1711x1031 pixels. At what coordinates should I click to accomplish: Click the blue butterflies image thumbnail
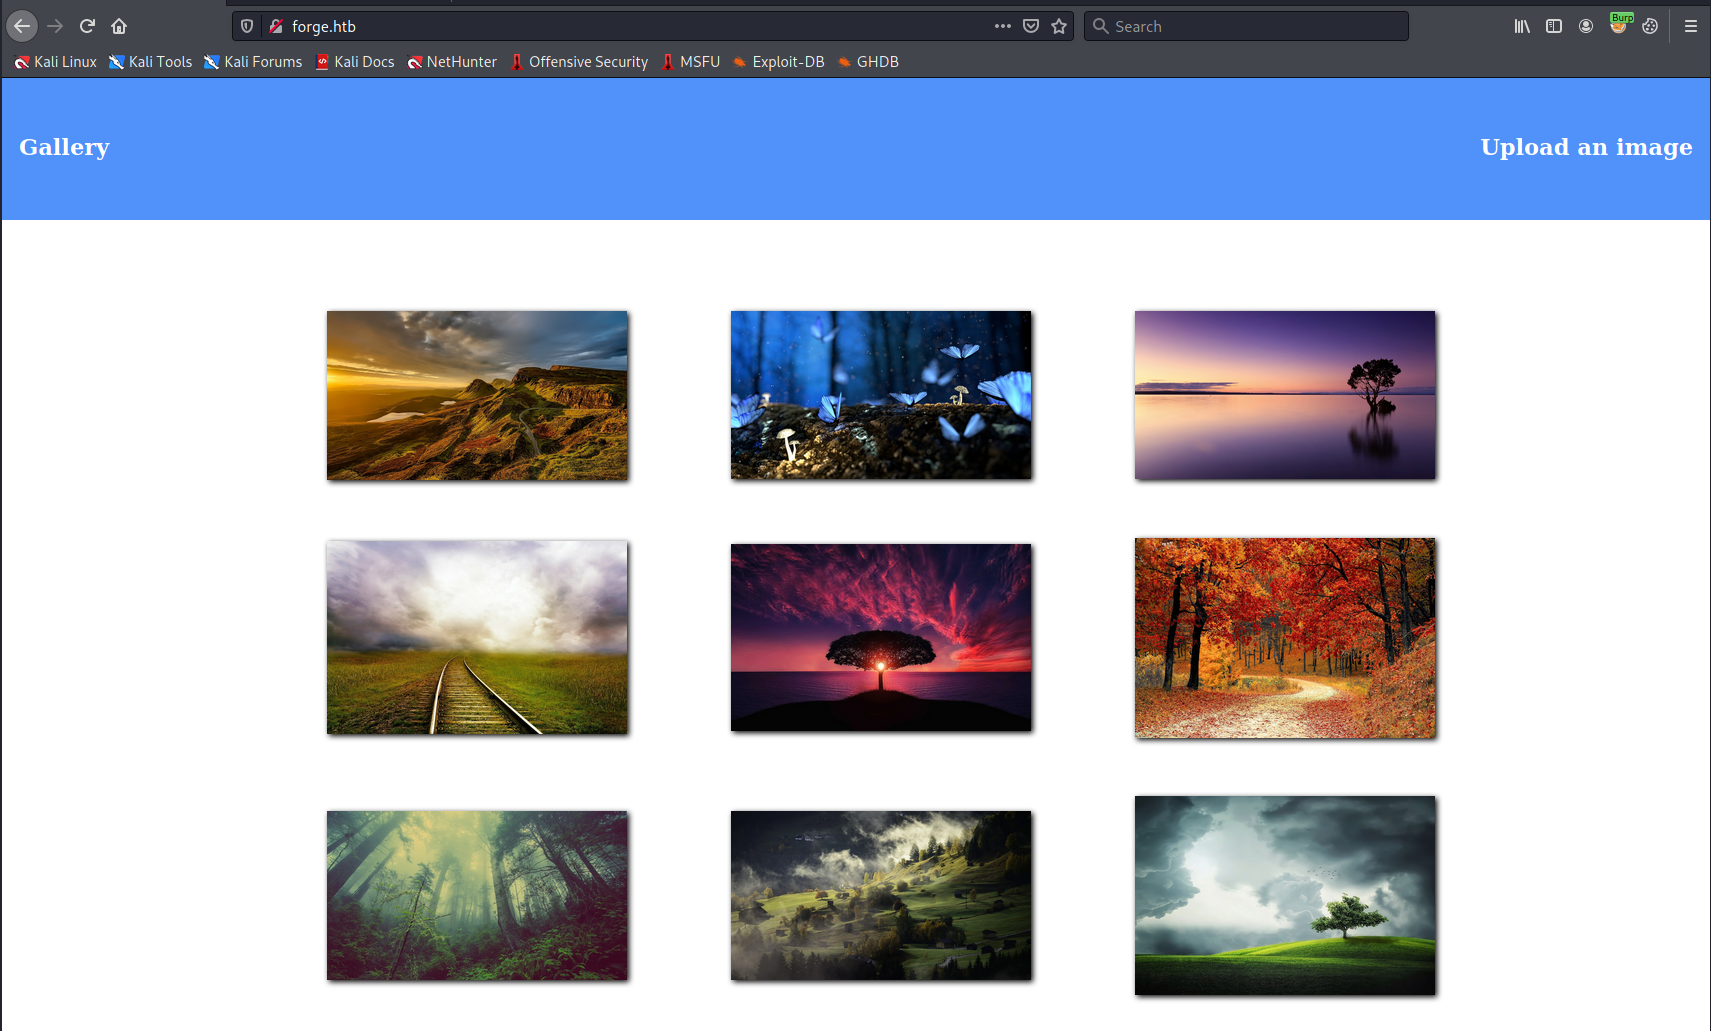click(x=881, y=395)
